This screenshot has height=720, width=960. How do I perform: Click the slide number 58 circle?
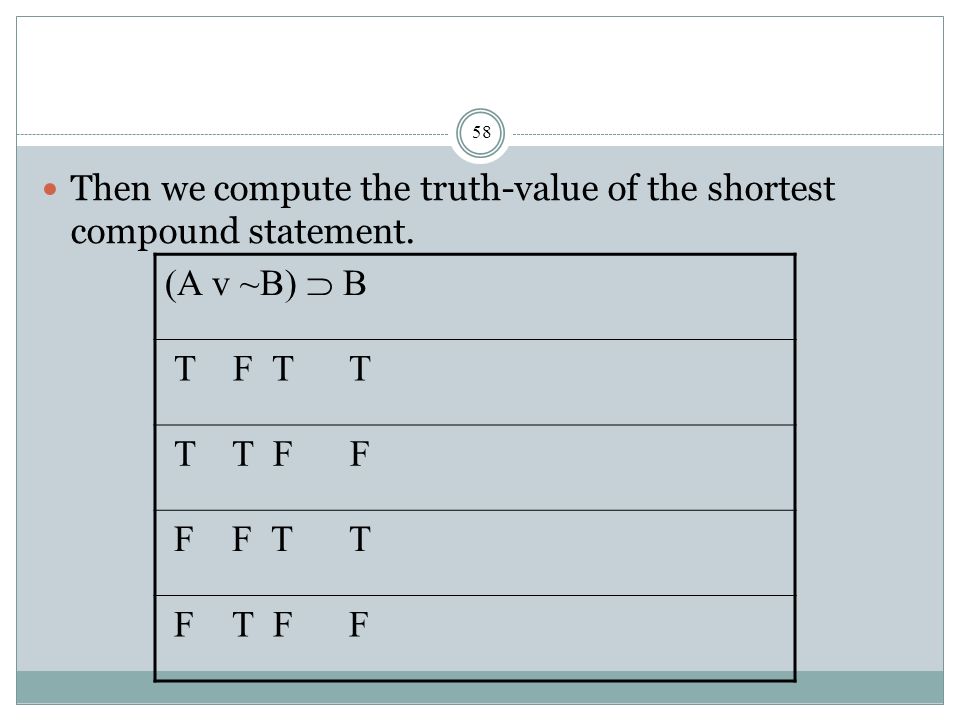point(481,133)
